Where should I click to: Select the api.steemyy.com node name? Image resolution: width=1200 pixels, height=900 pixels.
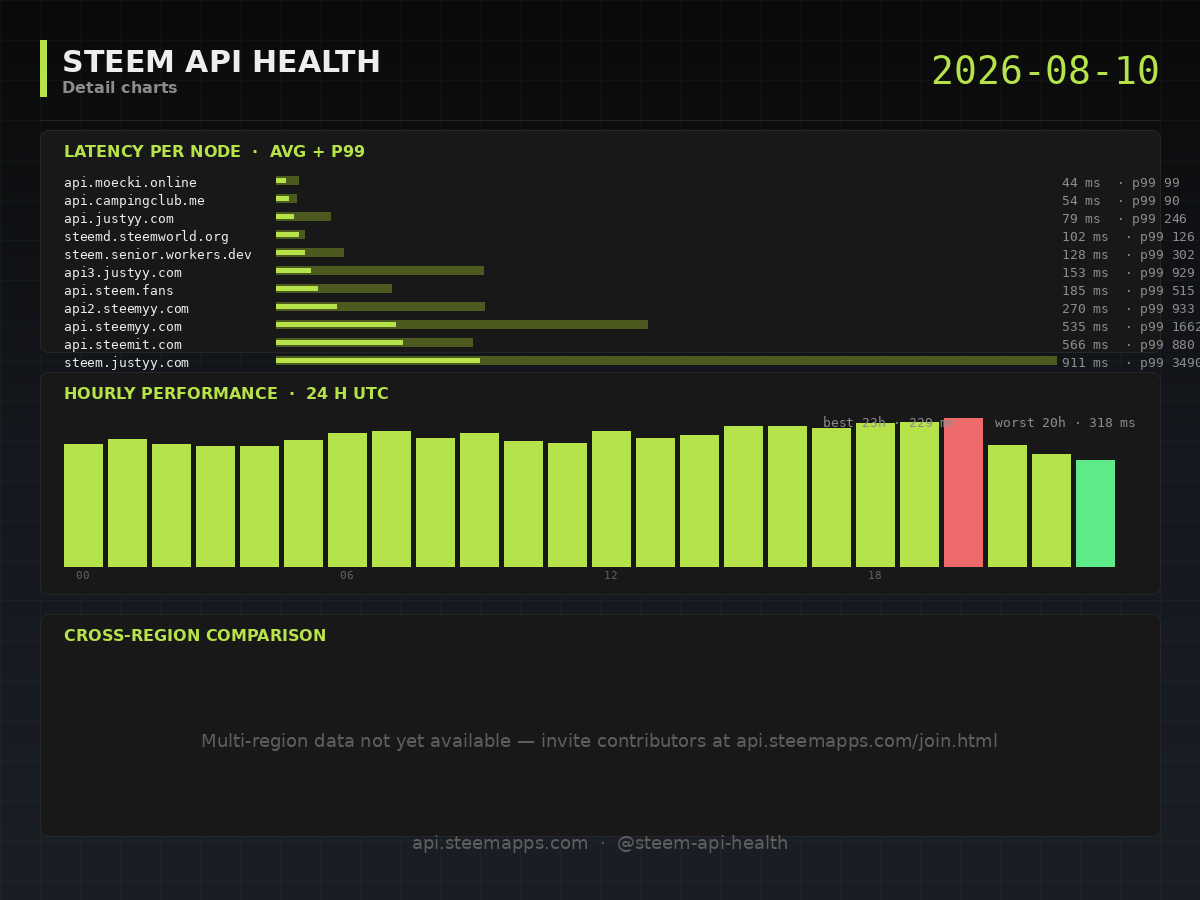point(122,327)
